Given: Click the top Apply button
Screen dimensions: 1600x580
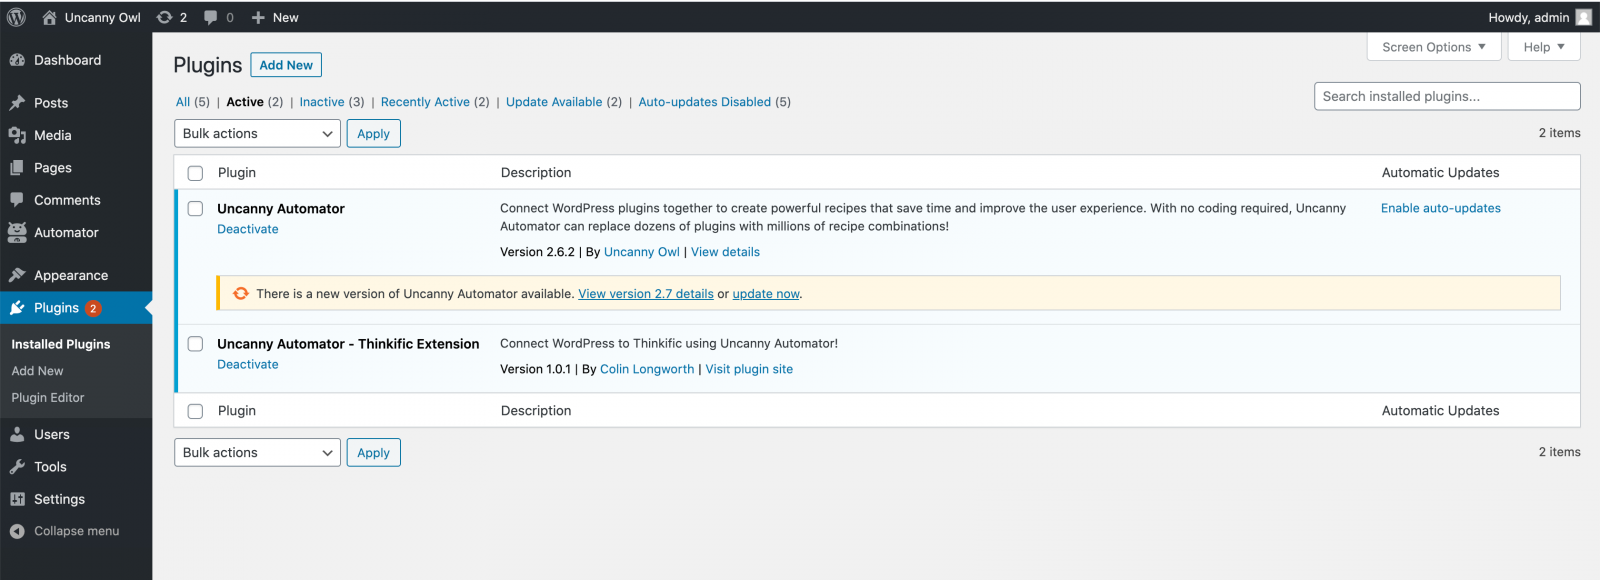Looking at the screenshot, I should tap(374, 133).
